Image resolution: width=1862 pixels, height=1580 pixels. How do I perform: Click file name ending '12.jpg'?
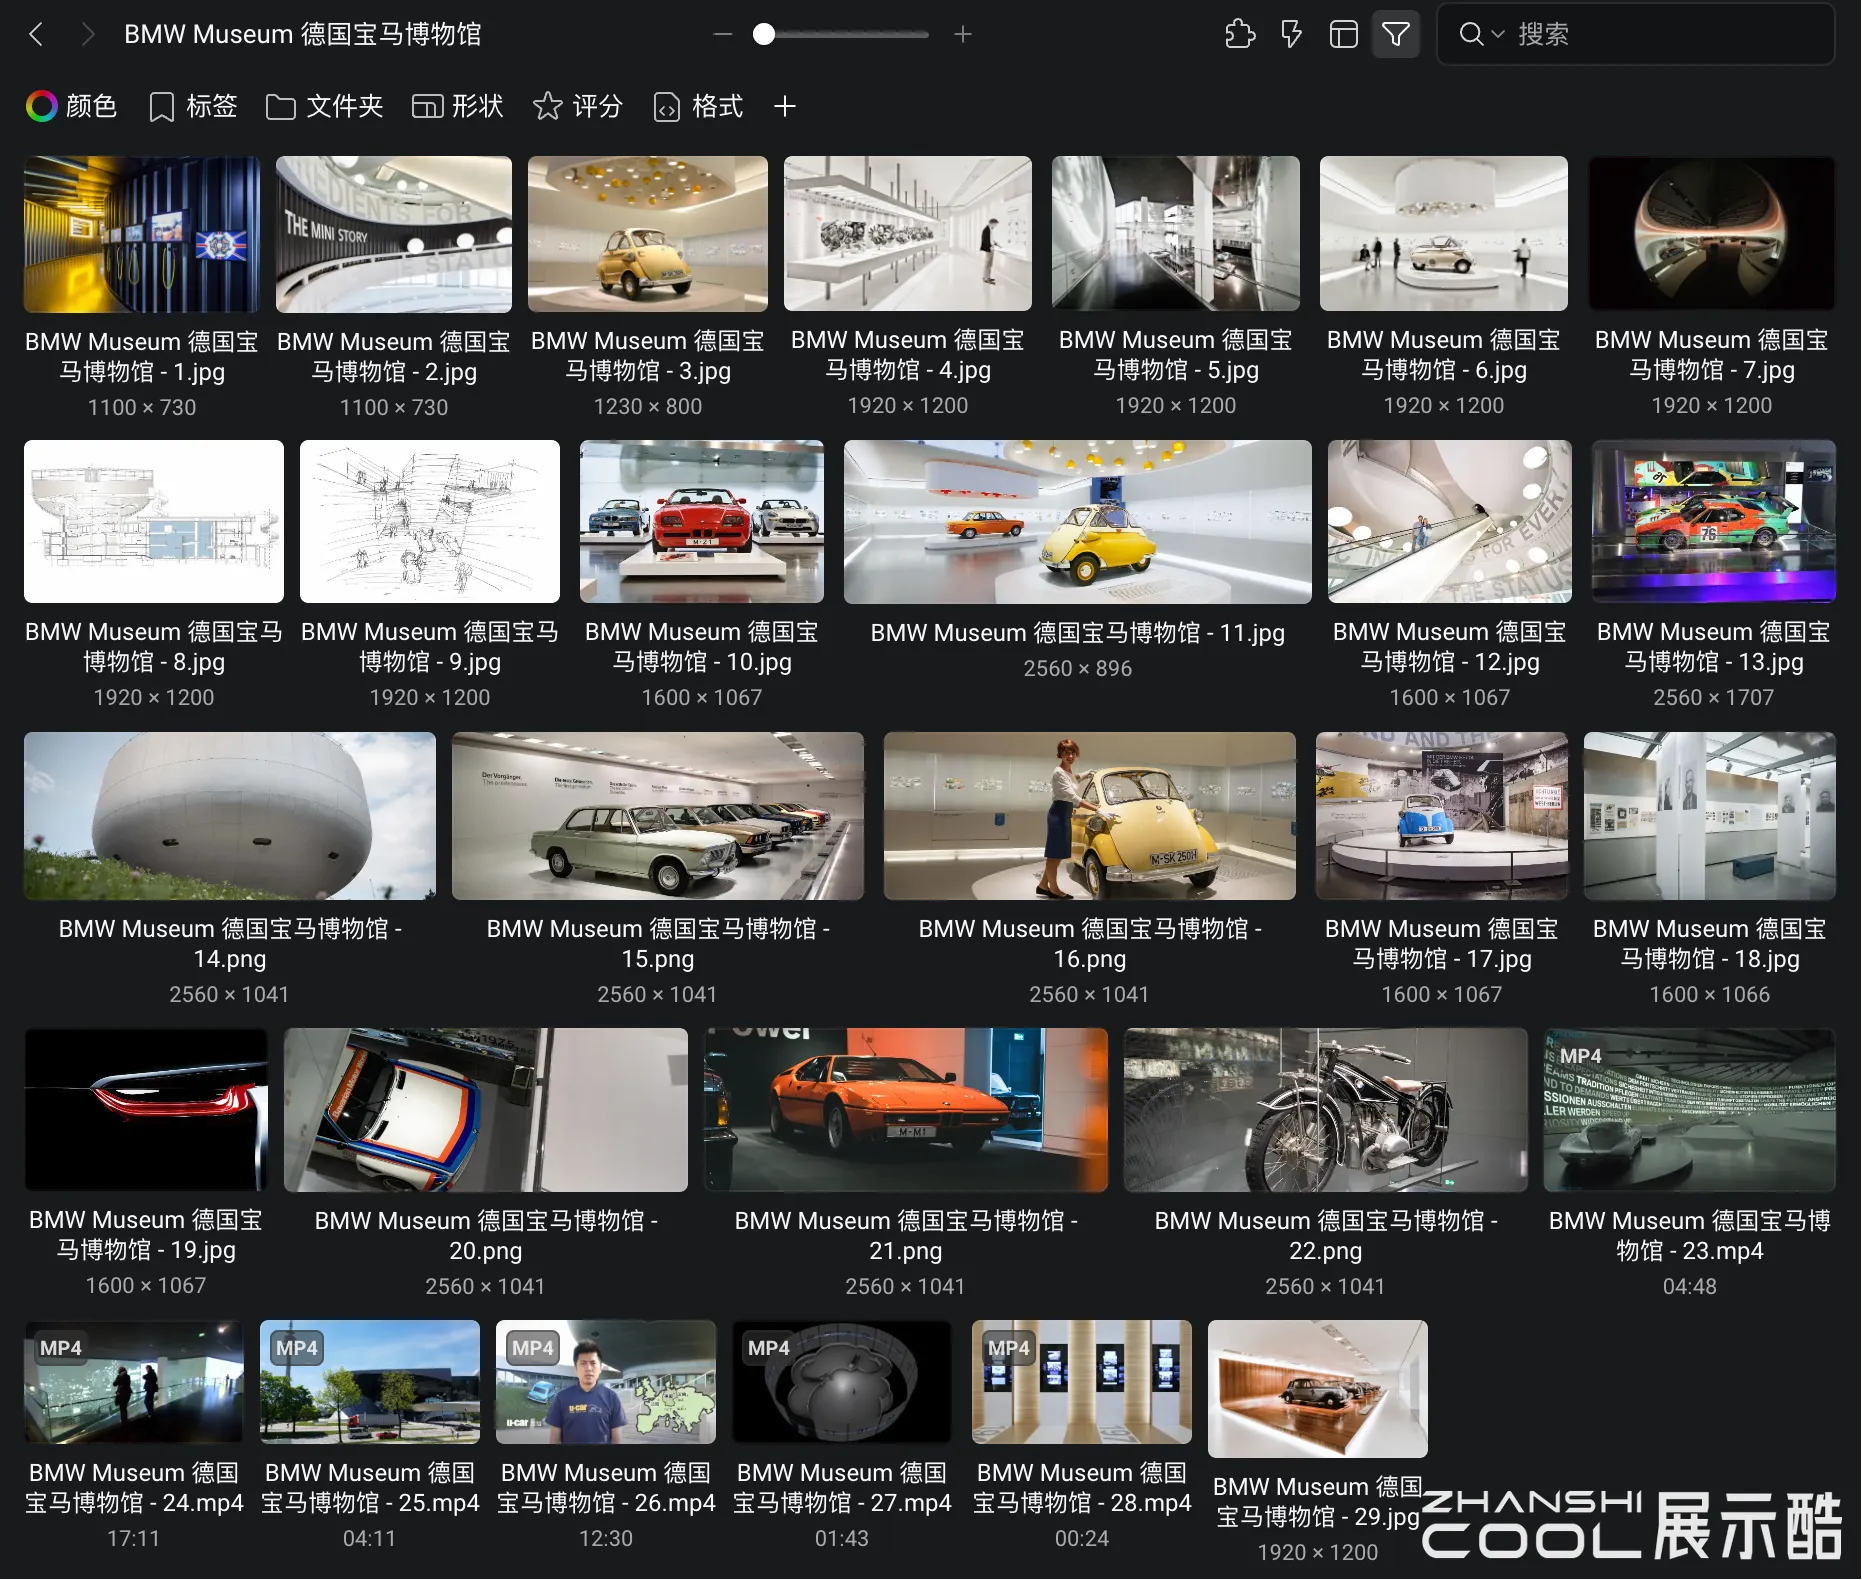click(x=1450, y=647)
